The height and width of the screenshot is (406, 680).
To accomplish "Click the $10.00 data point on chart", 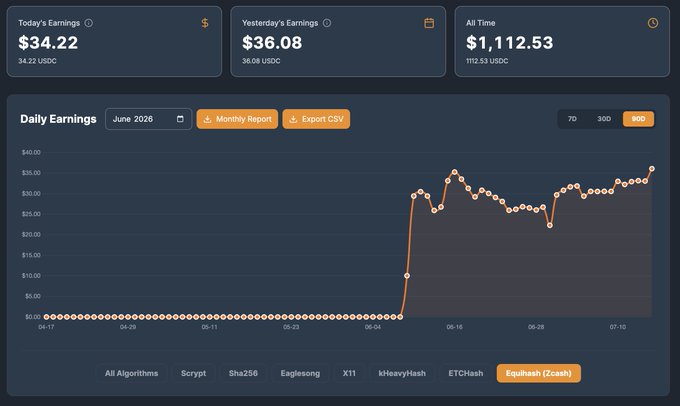I will [407, 275].
